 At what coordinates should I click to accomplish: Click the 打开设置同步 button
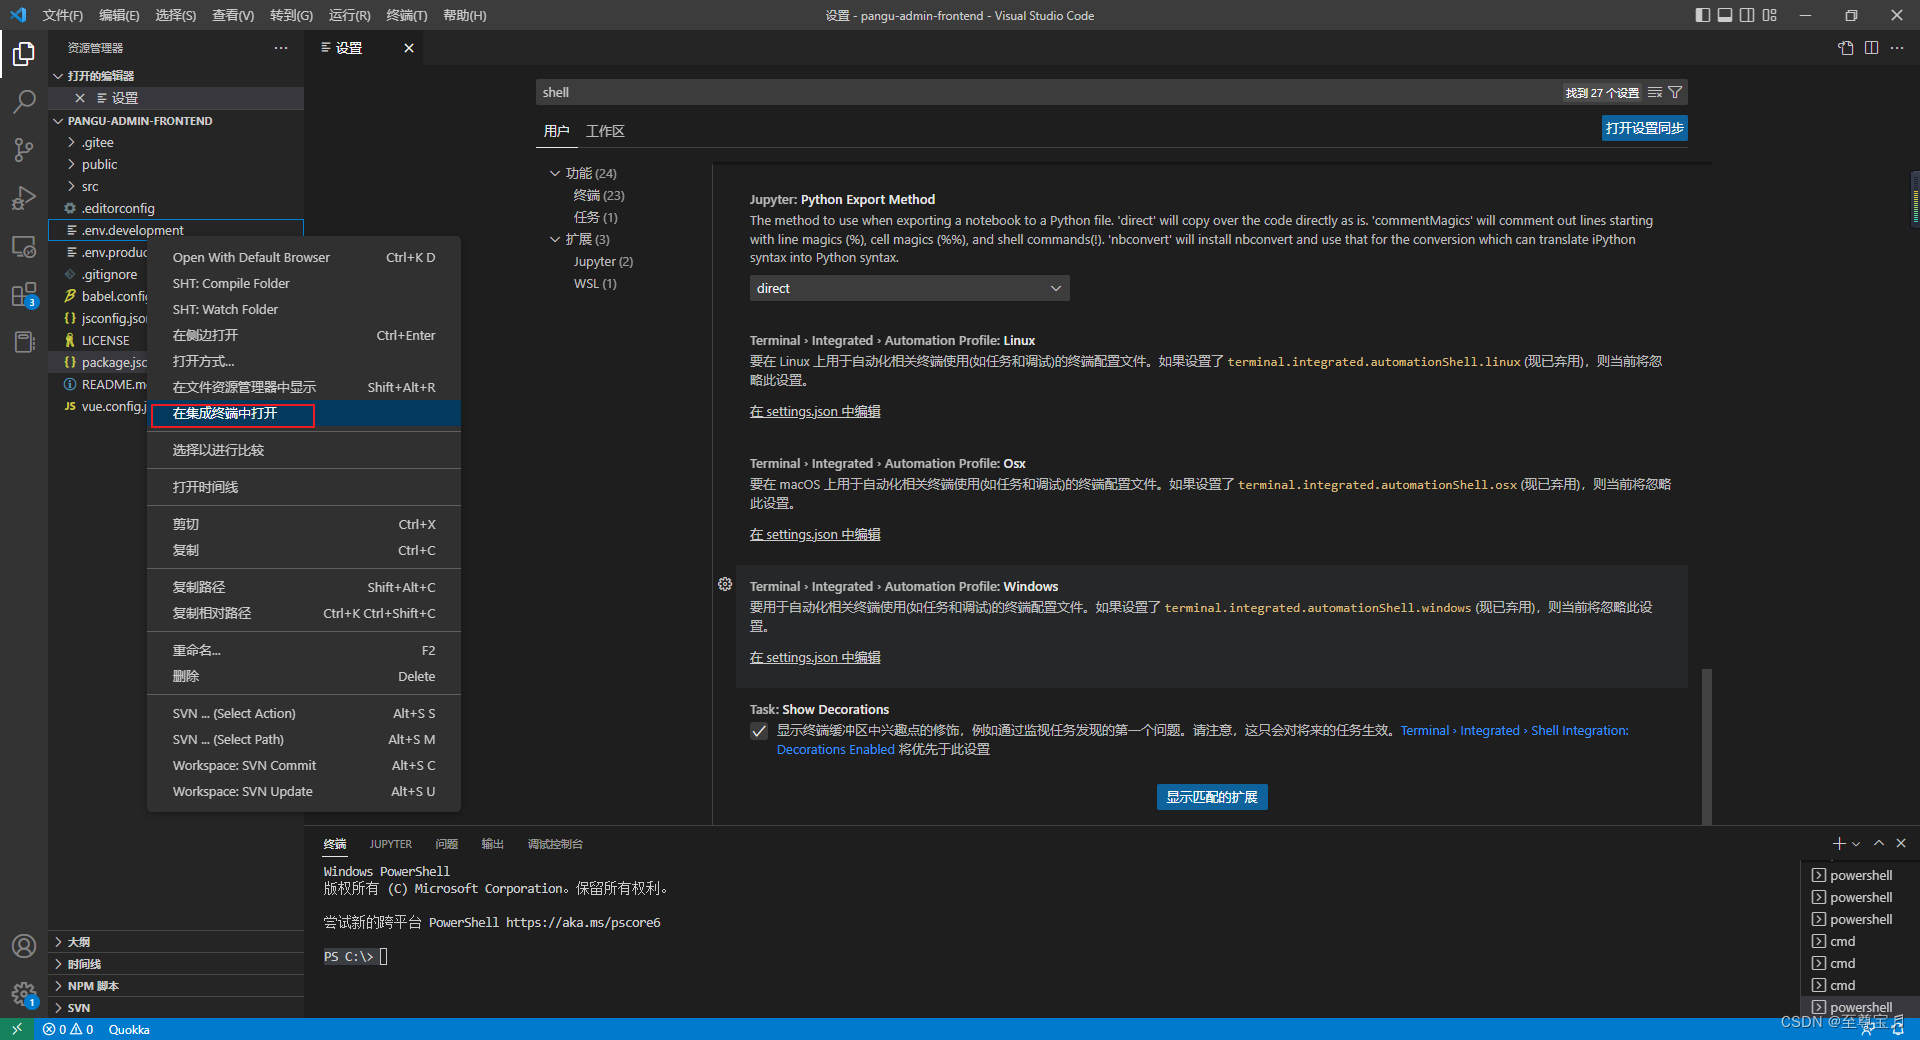point(1645,128)
